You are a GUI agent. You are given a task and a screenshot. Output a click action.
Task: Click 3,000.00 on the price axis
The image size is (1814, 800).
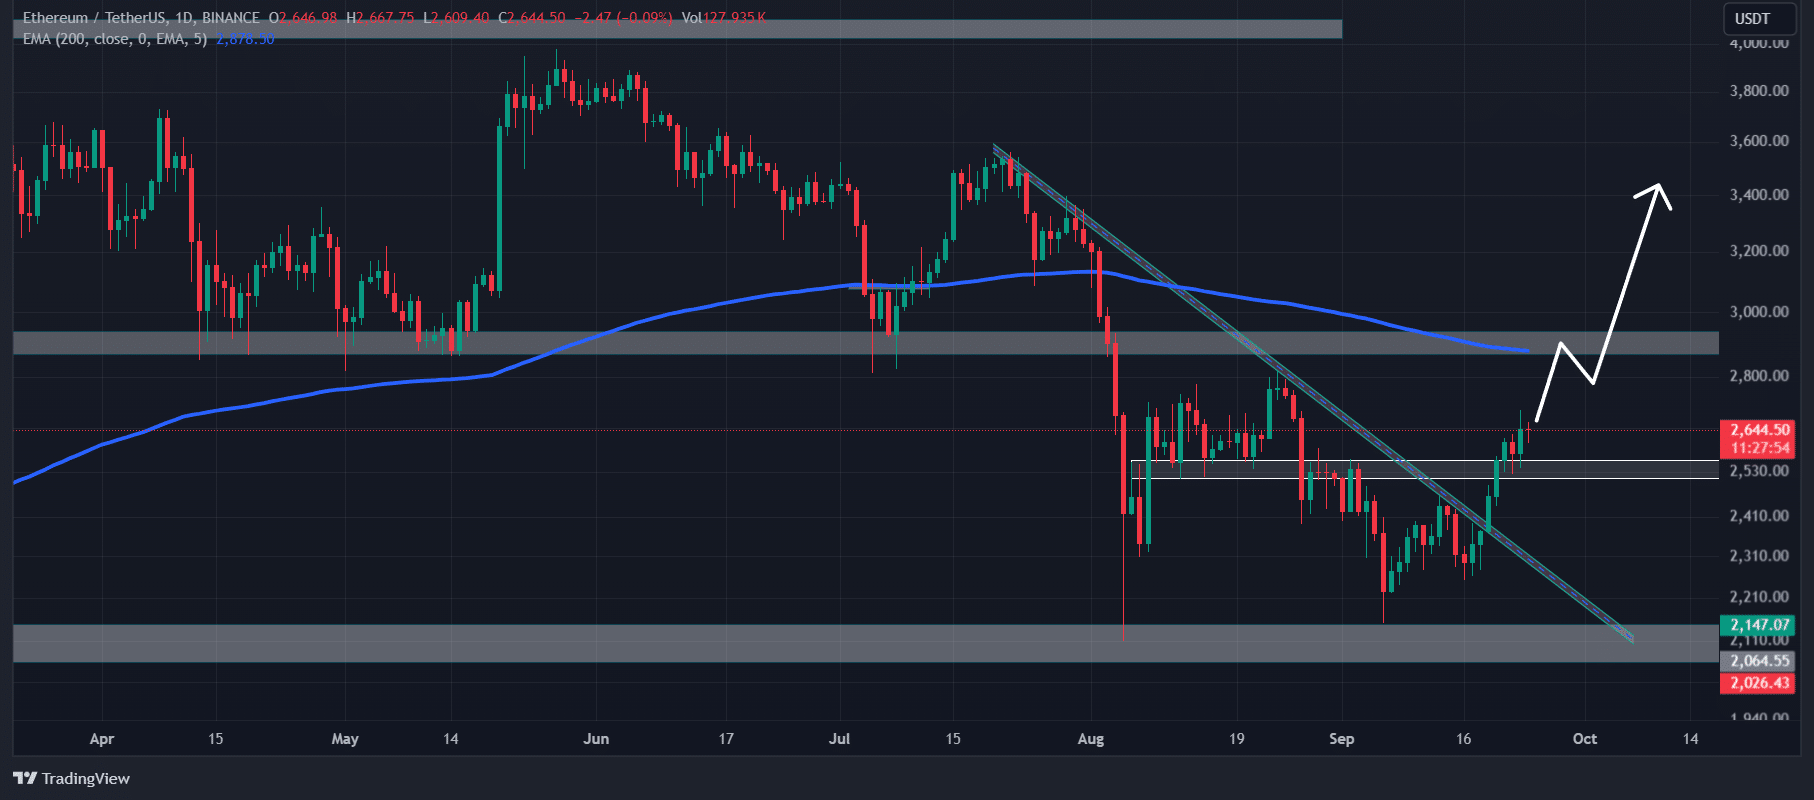pos(1759,312)
